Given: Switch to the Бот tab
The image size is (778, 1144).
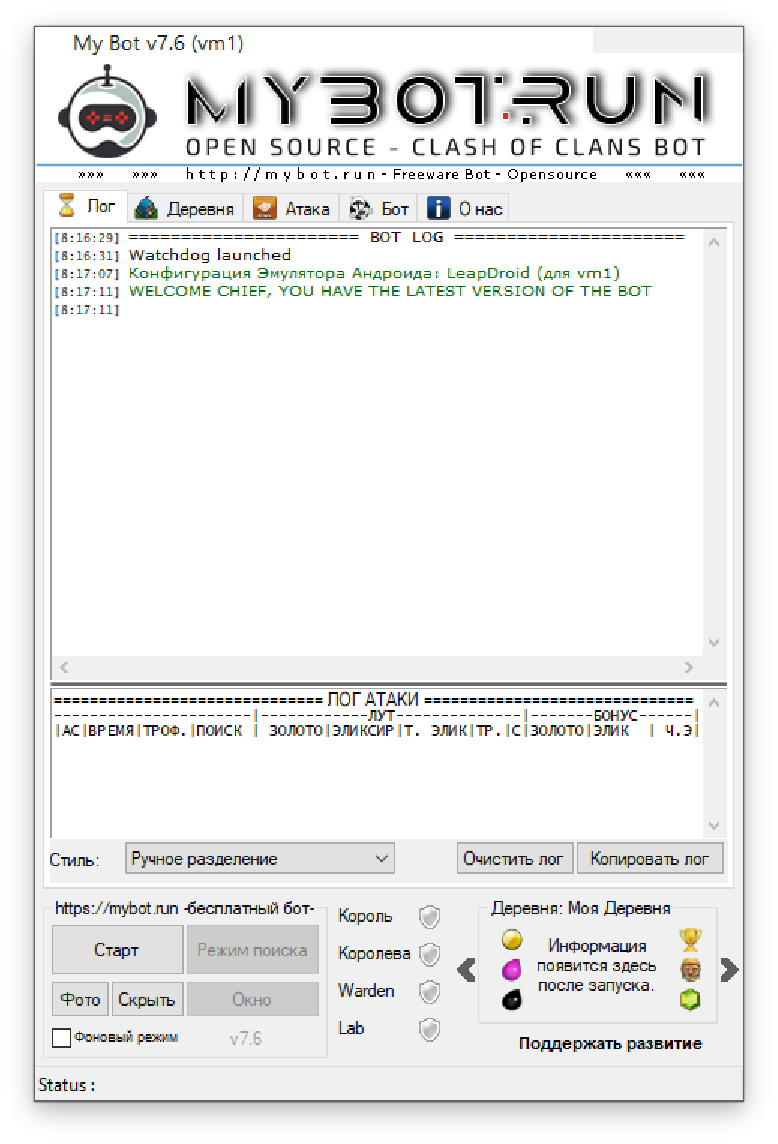Looking at the screenshot, I should pyautogui.click(x=378, y=209).
